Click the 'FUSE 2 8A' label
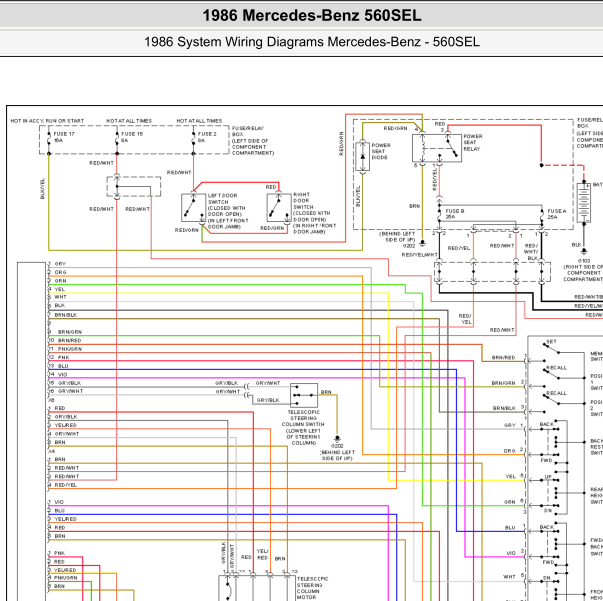 point(207,137)
